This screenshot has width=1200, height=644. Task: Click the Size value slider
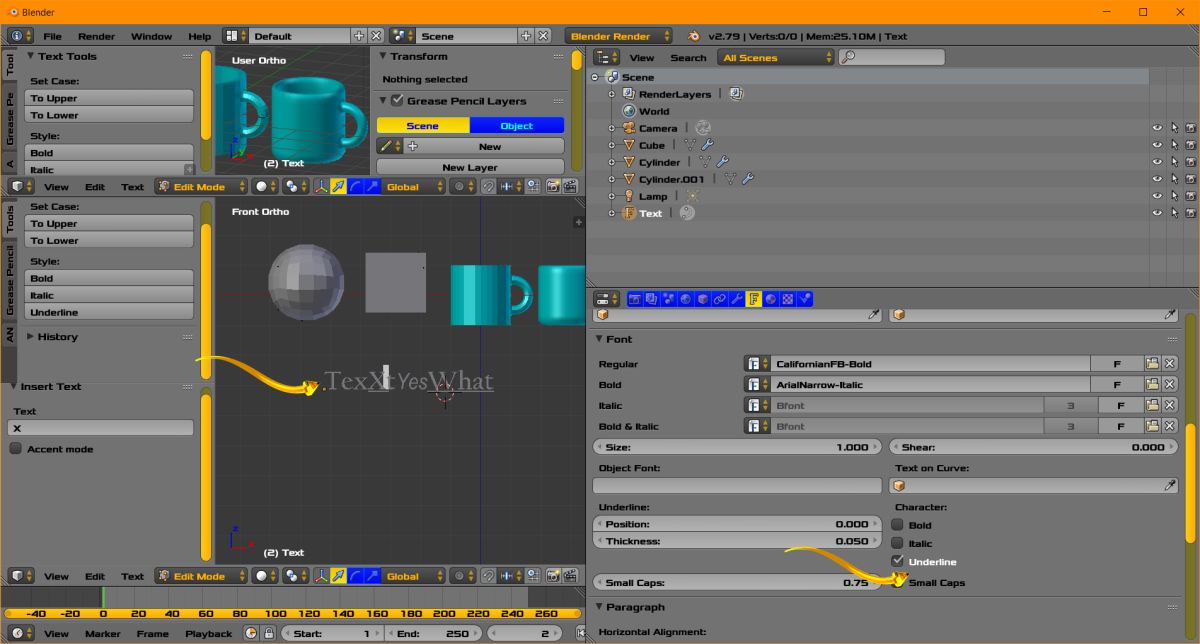point(735,447)
